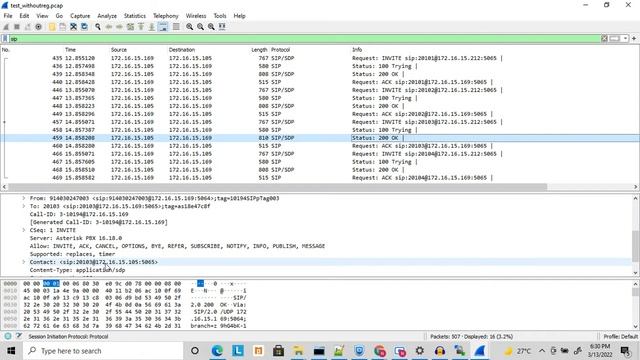Reload this capture file
The width and height of the screenshot is (640, 360).
click(84, 27)
